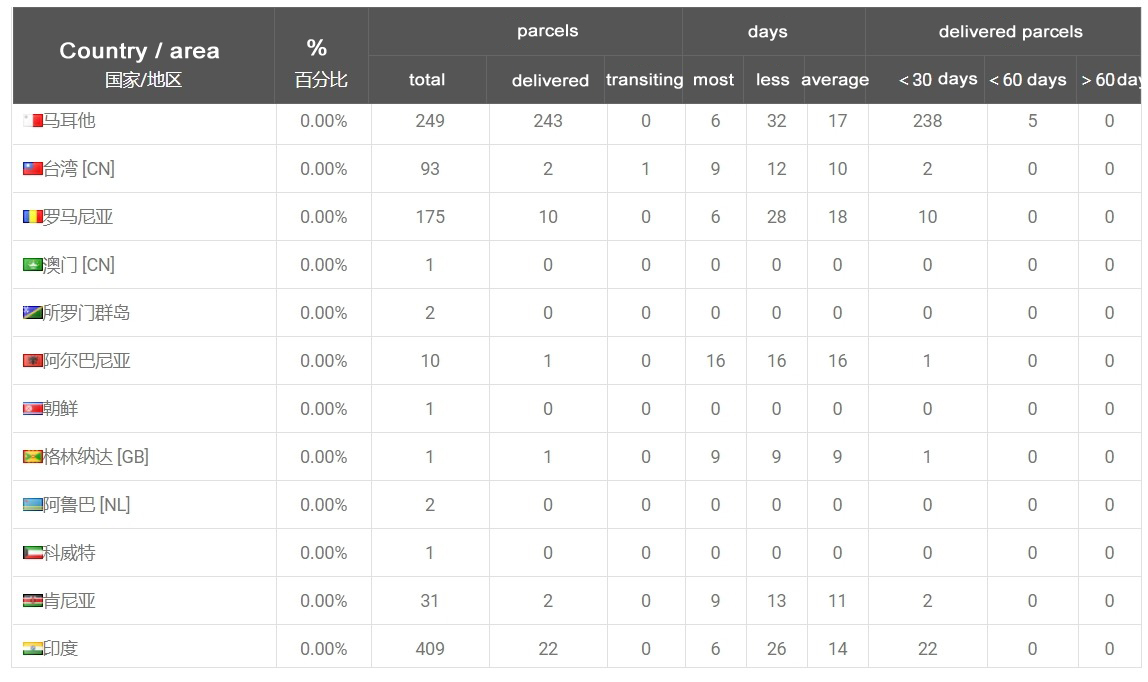The width and height of the screenshot is (1148, 682).
Task: Sort by the total parcels column header
Action: click(x=427, y=80)
